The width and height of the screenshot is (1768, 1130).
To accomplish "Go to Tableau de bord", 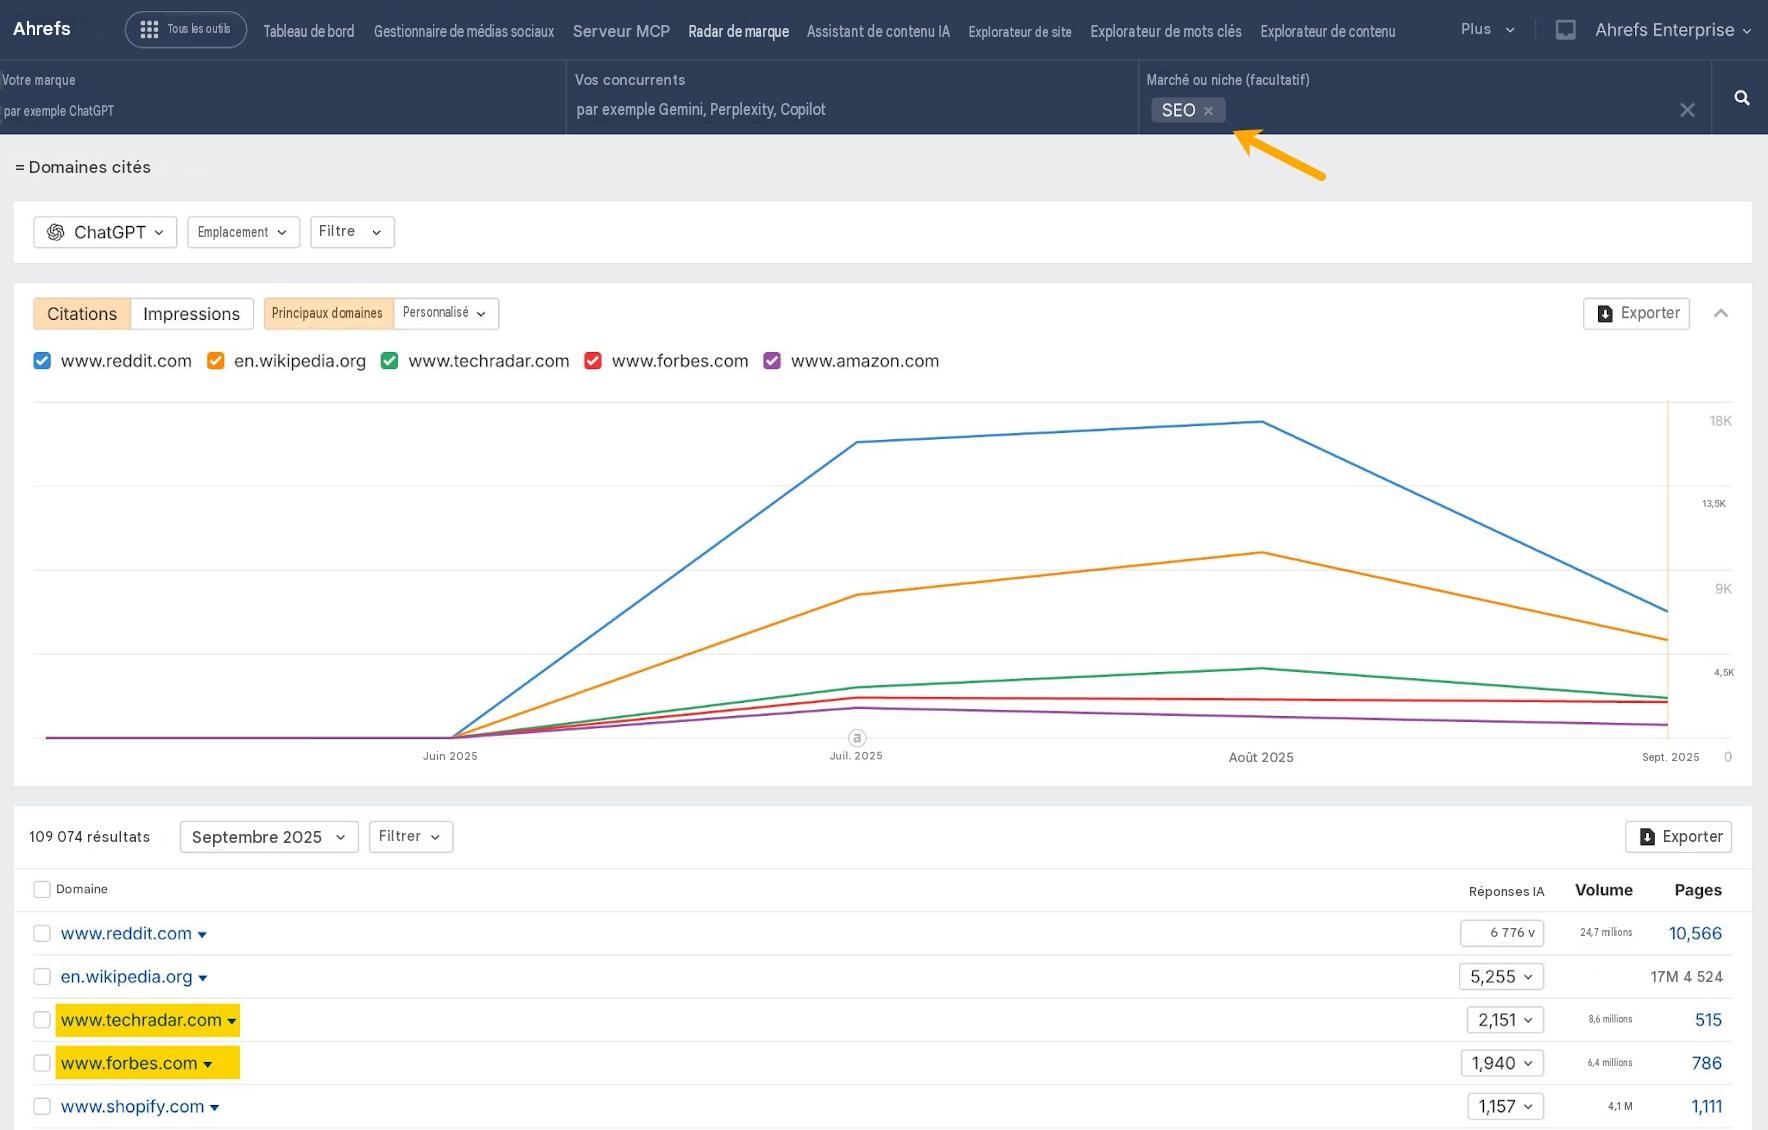I will [x=309, y=31].
